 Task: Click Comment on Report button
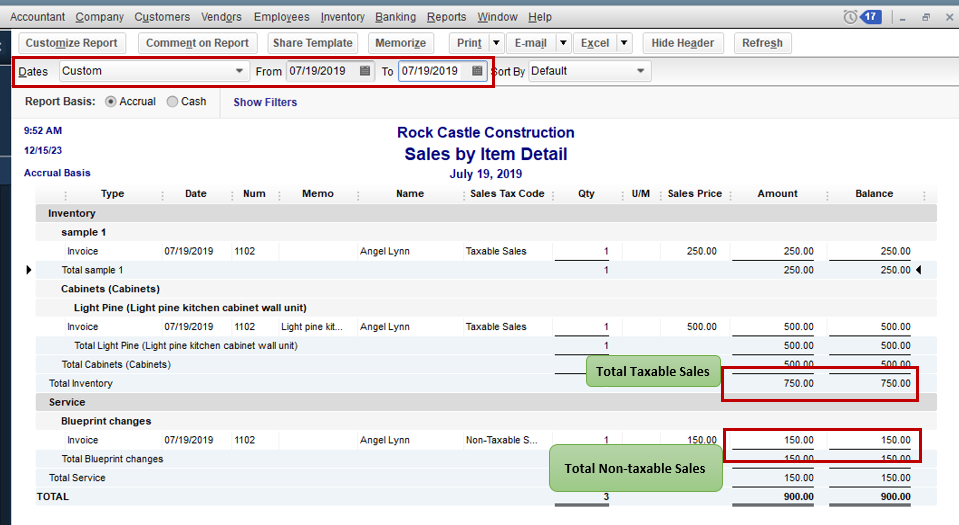pyautogui.click(x=197, y=43)
